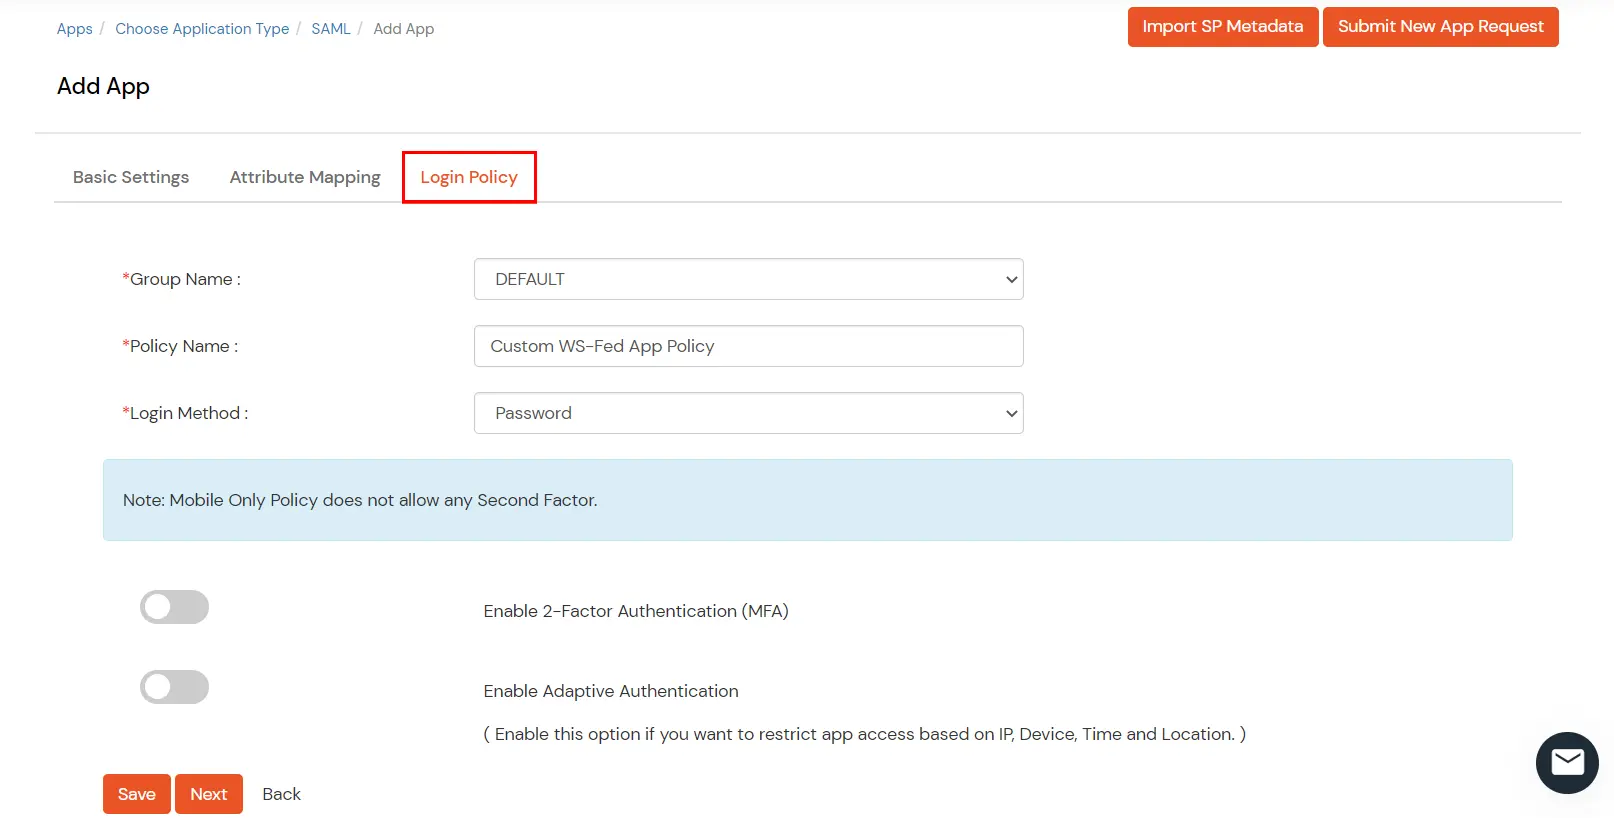Go back using the Back link
The width and height of the screenshot is (1614, 818).
(x=281, y=794)
